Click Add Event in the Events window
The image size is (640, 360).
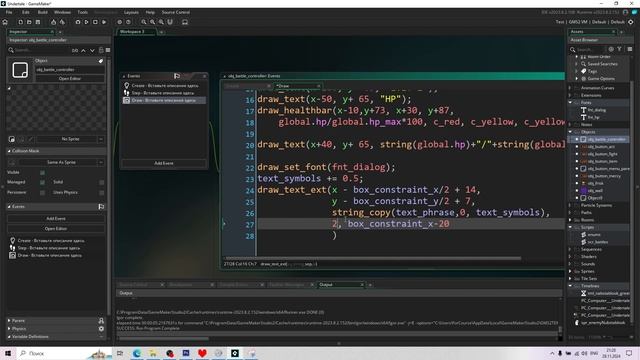click(164, 163)
